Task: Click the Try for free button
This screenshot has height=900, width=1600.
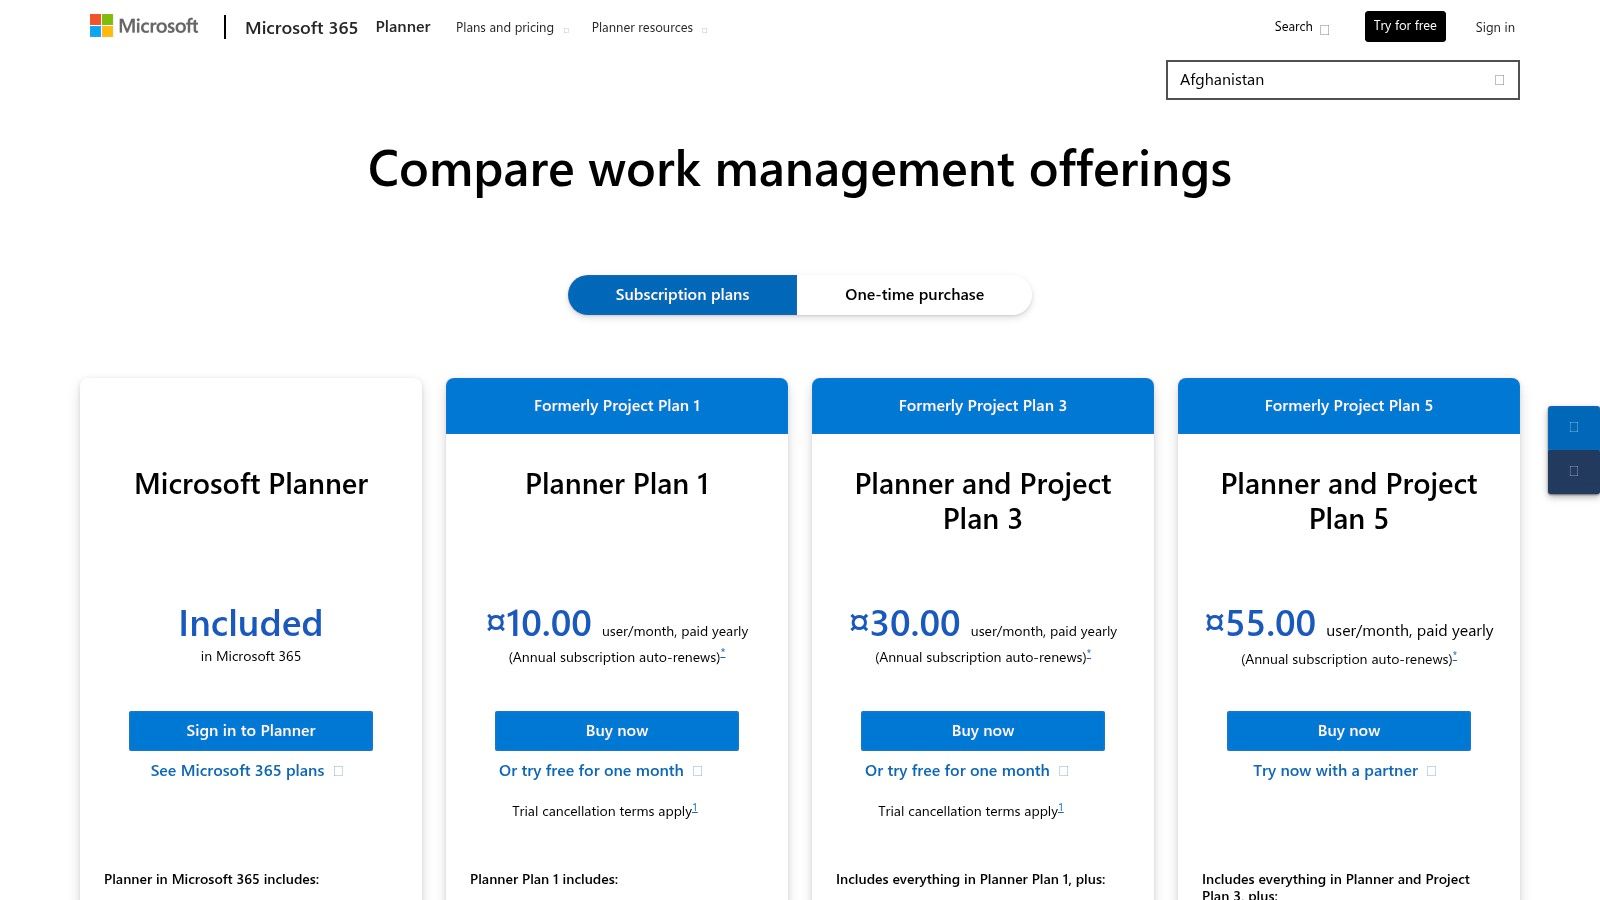Action: 1404,26
